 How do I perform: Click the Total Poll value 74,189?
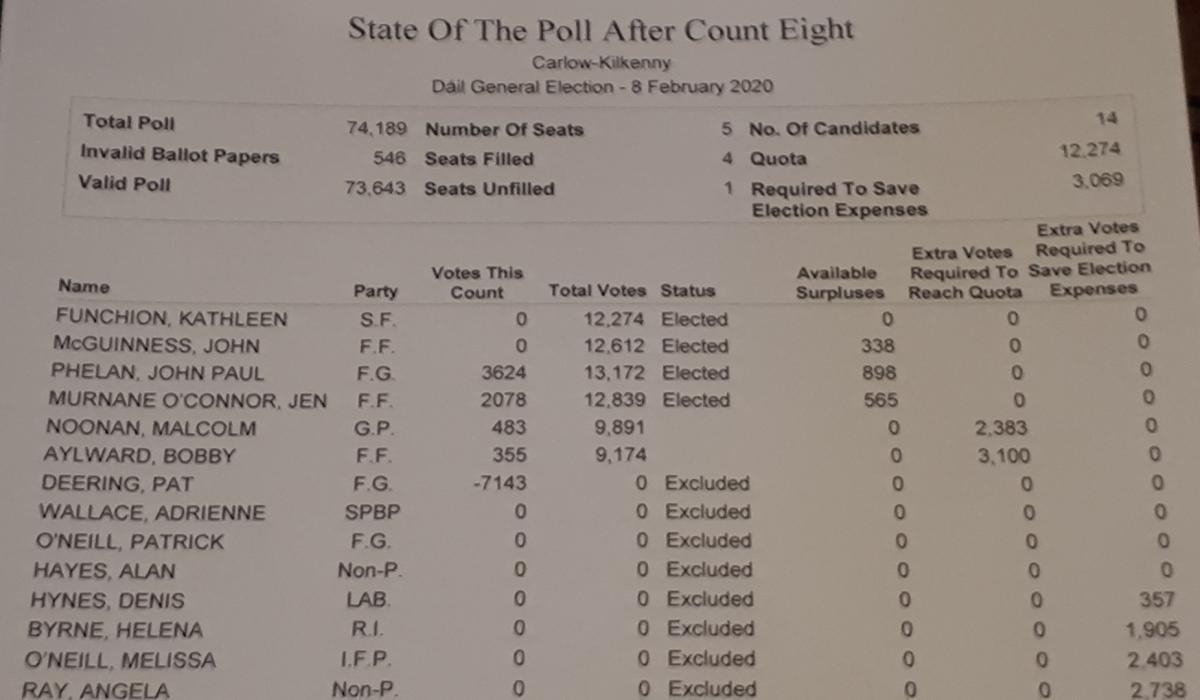[x=375, y=128]
